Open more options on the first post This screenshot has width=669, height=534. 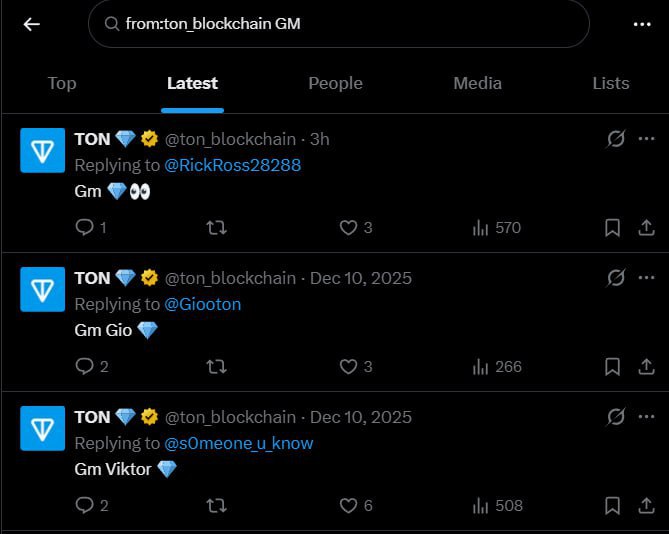[646, 139]
